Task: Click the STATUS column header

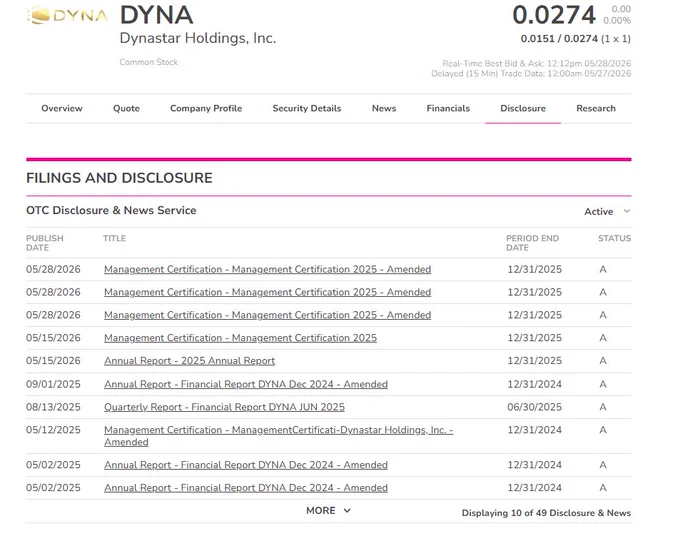Action: 615,239
